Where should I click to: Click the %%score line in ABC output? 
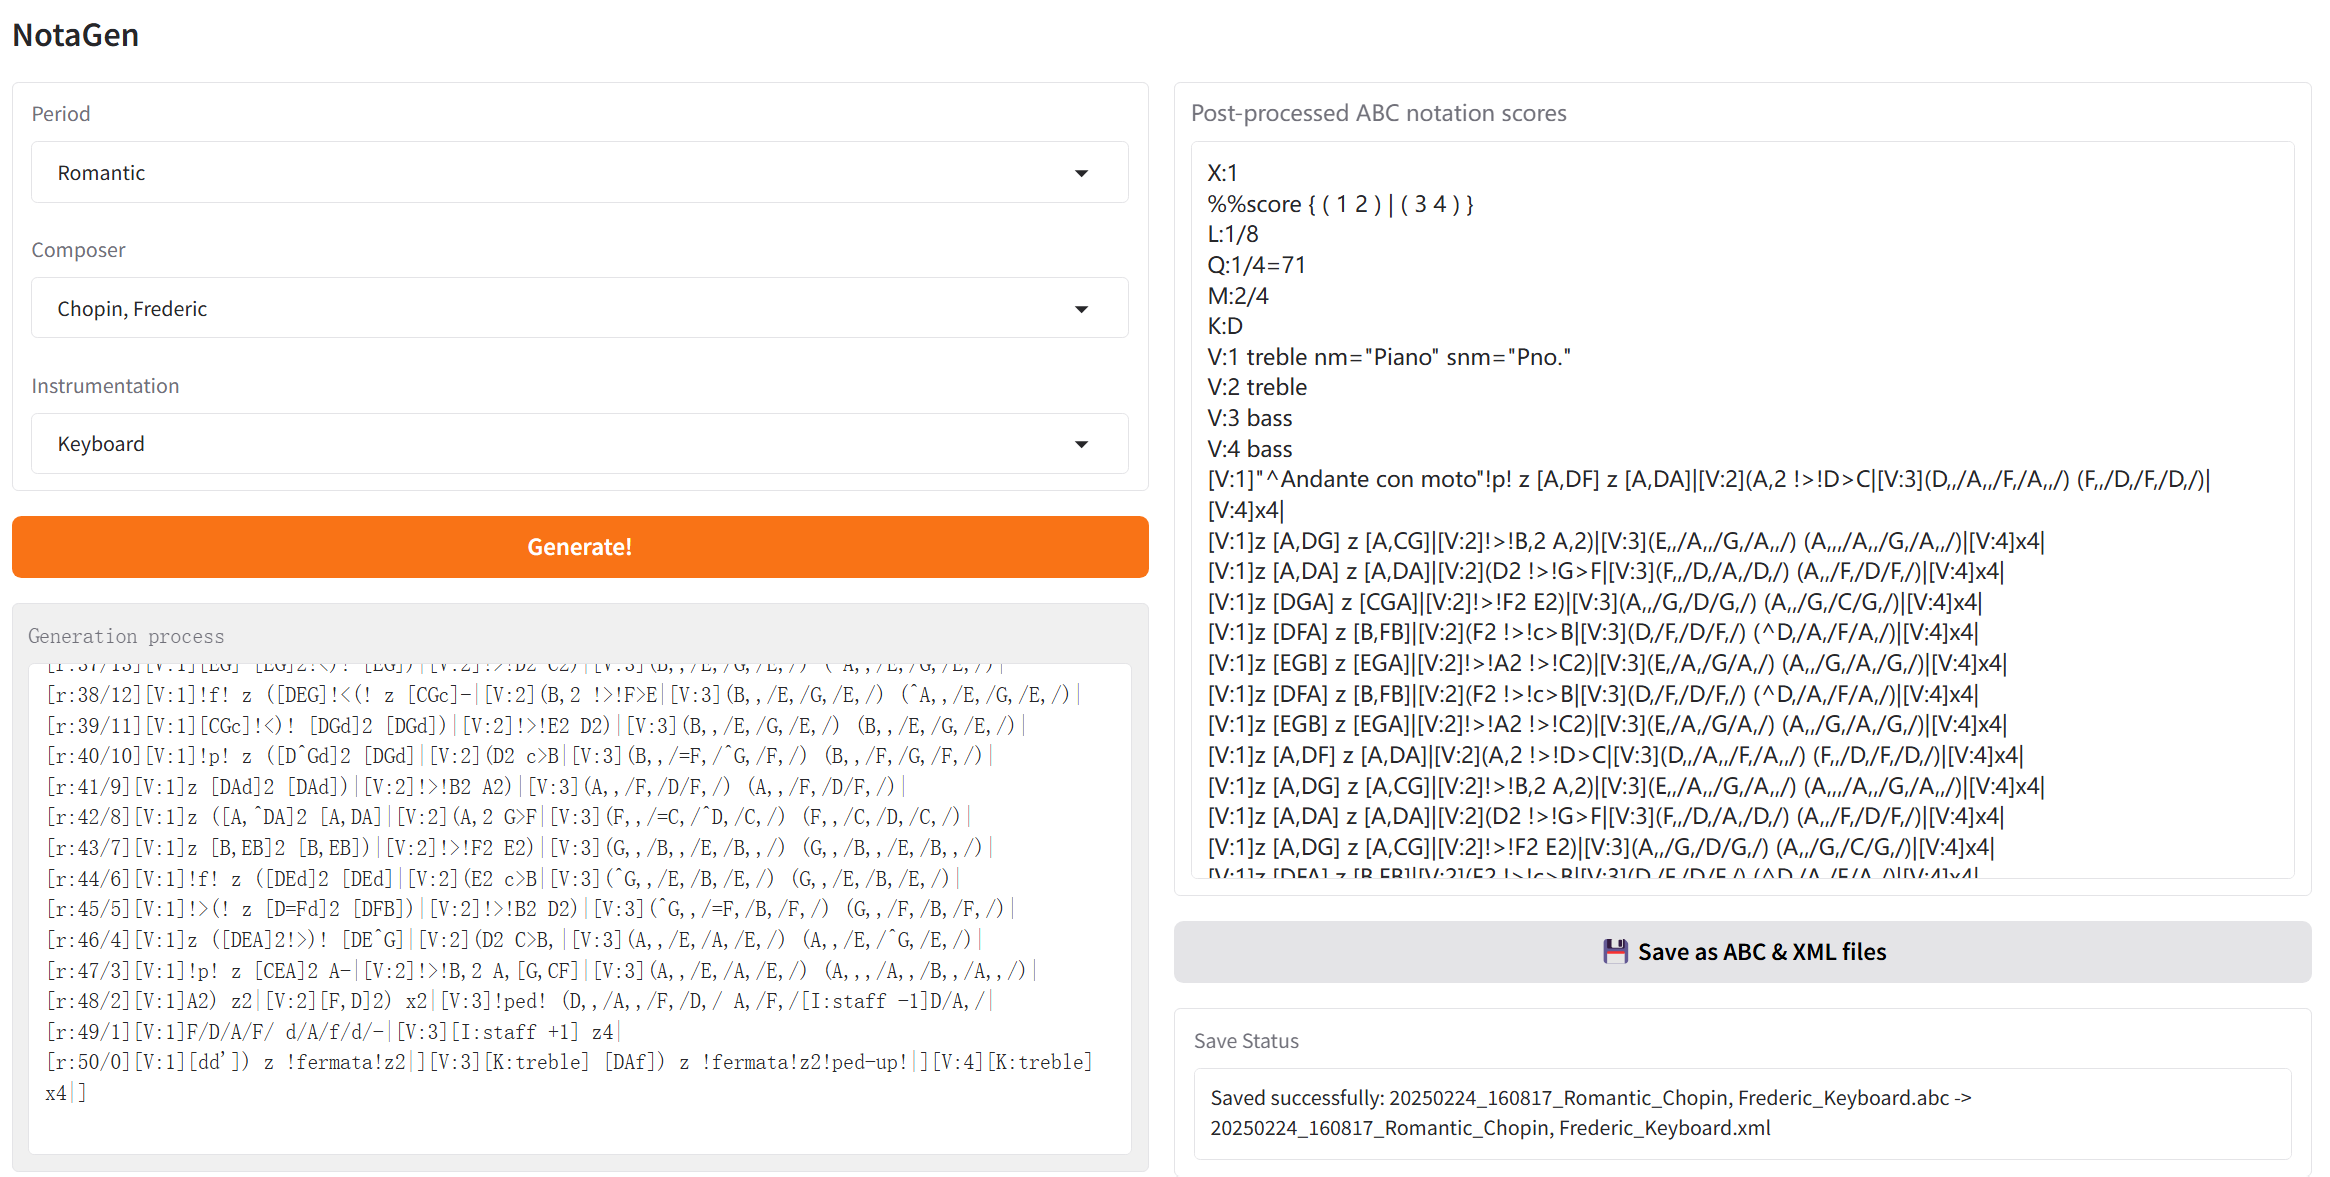[1340, 204]
